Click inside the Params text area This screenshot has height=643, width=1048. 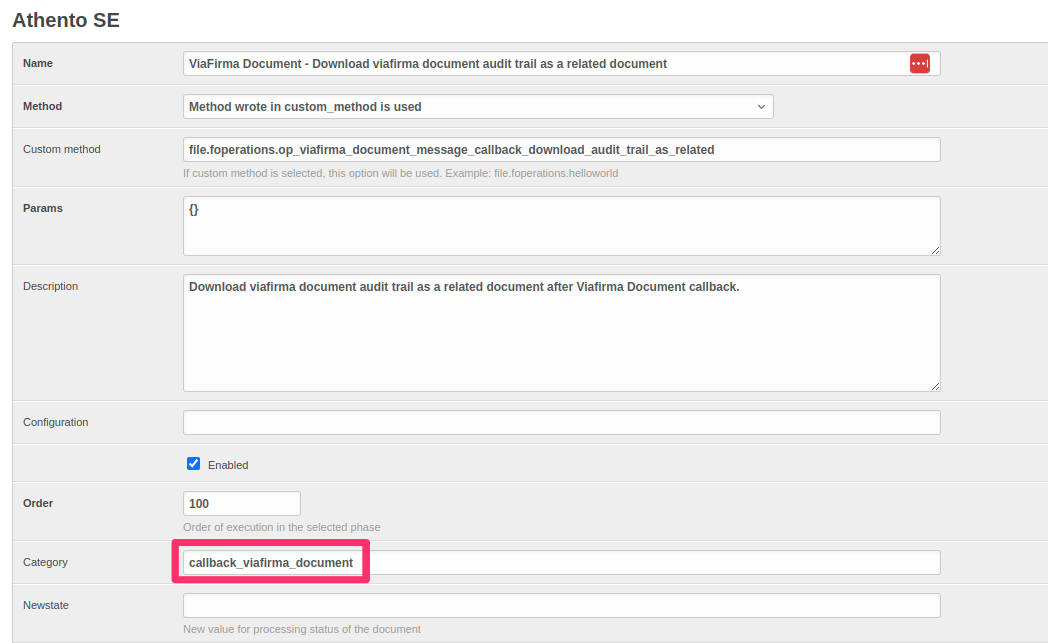(x=561, y=226)
